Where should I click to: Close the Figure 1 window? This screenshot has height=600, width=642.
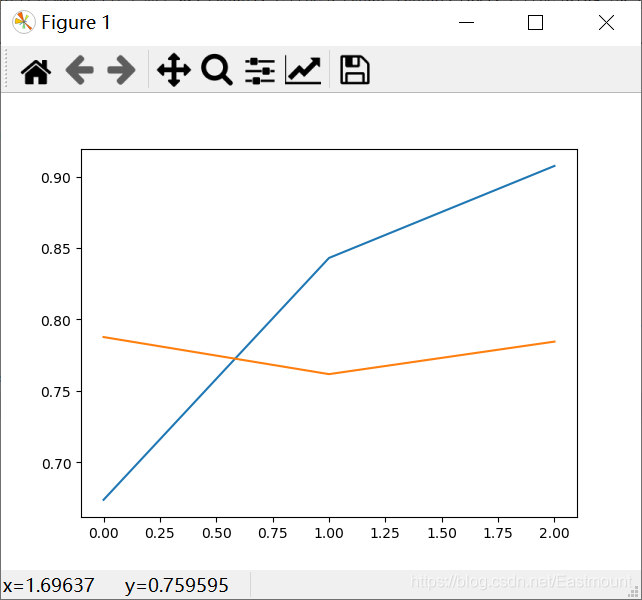click(x=606, y=22)
